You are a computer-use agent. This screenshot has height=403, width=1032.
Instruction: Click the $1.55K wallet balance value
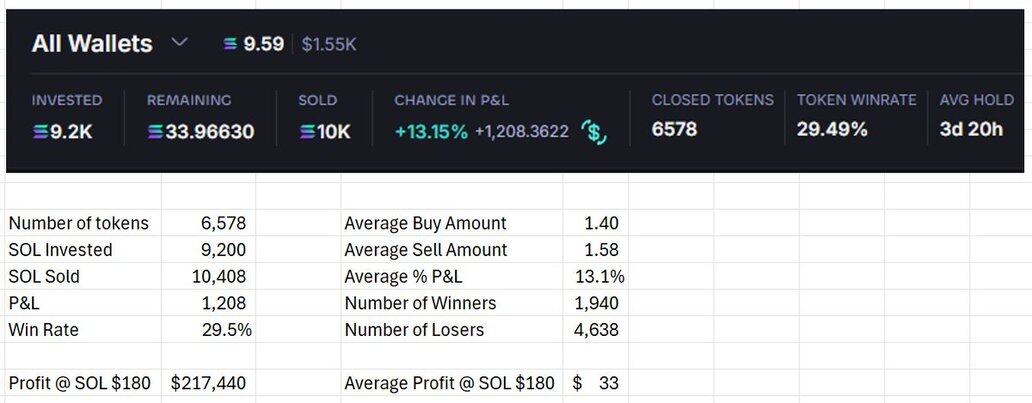[329, 44]
